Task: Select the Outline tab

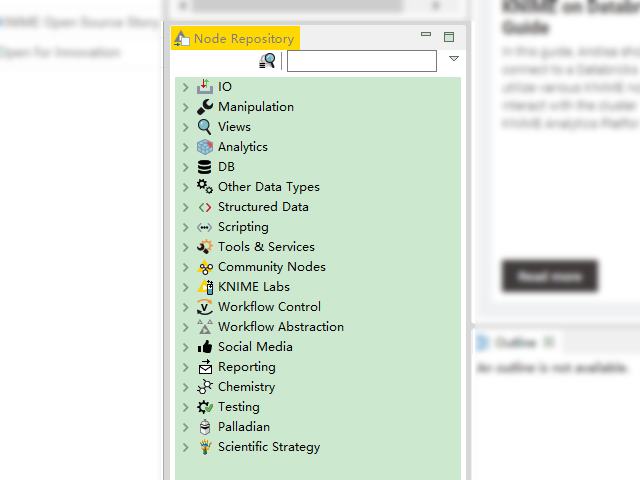Action: click(x=516, y=342)
